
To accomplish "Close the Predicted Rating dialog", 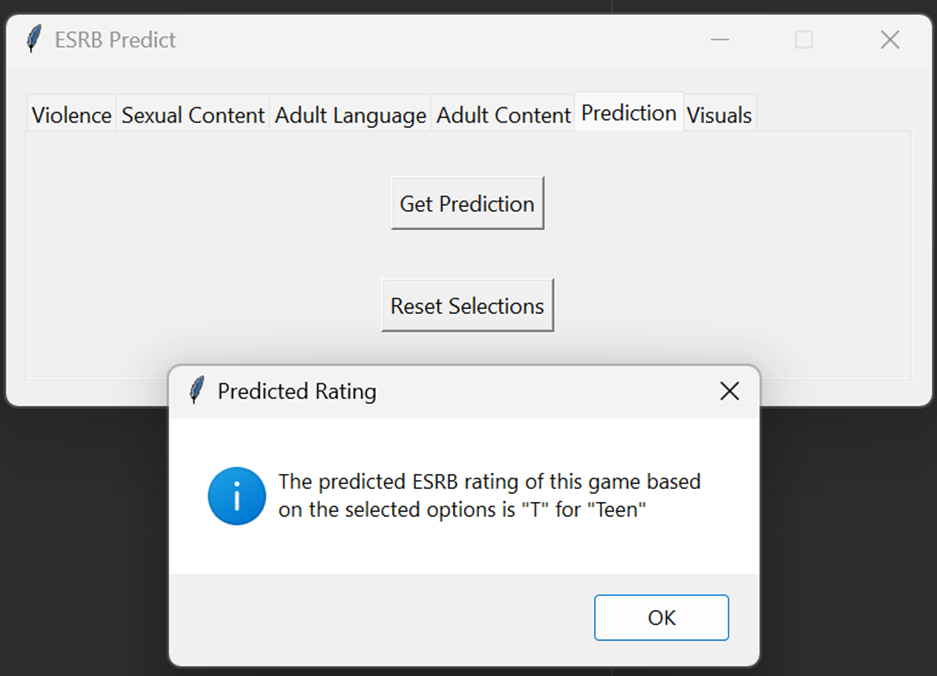I will click(729, 391).
